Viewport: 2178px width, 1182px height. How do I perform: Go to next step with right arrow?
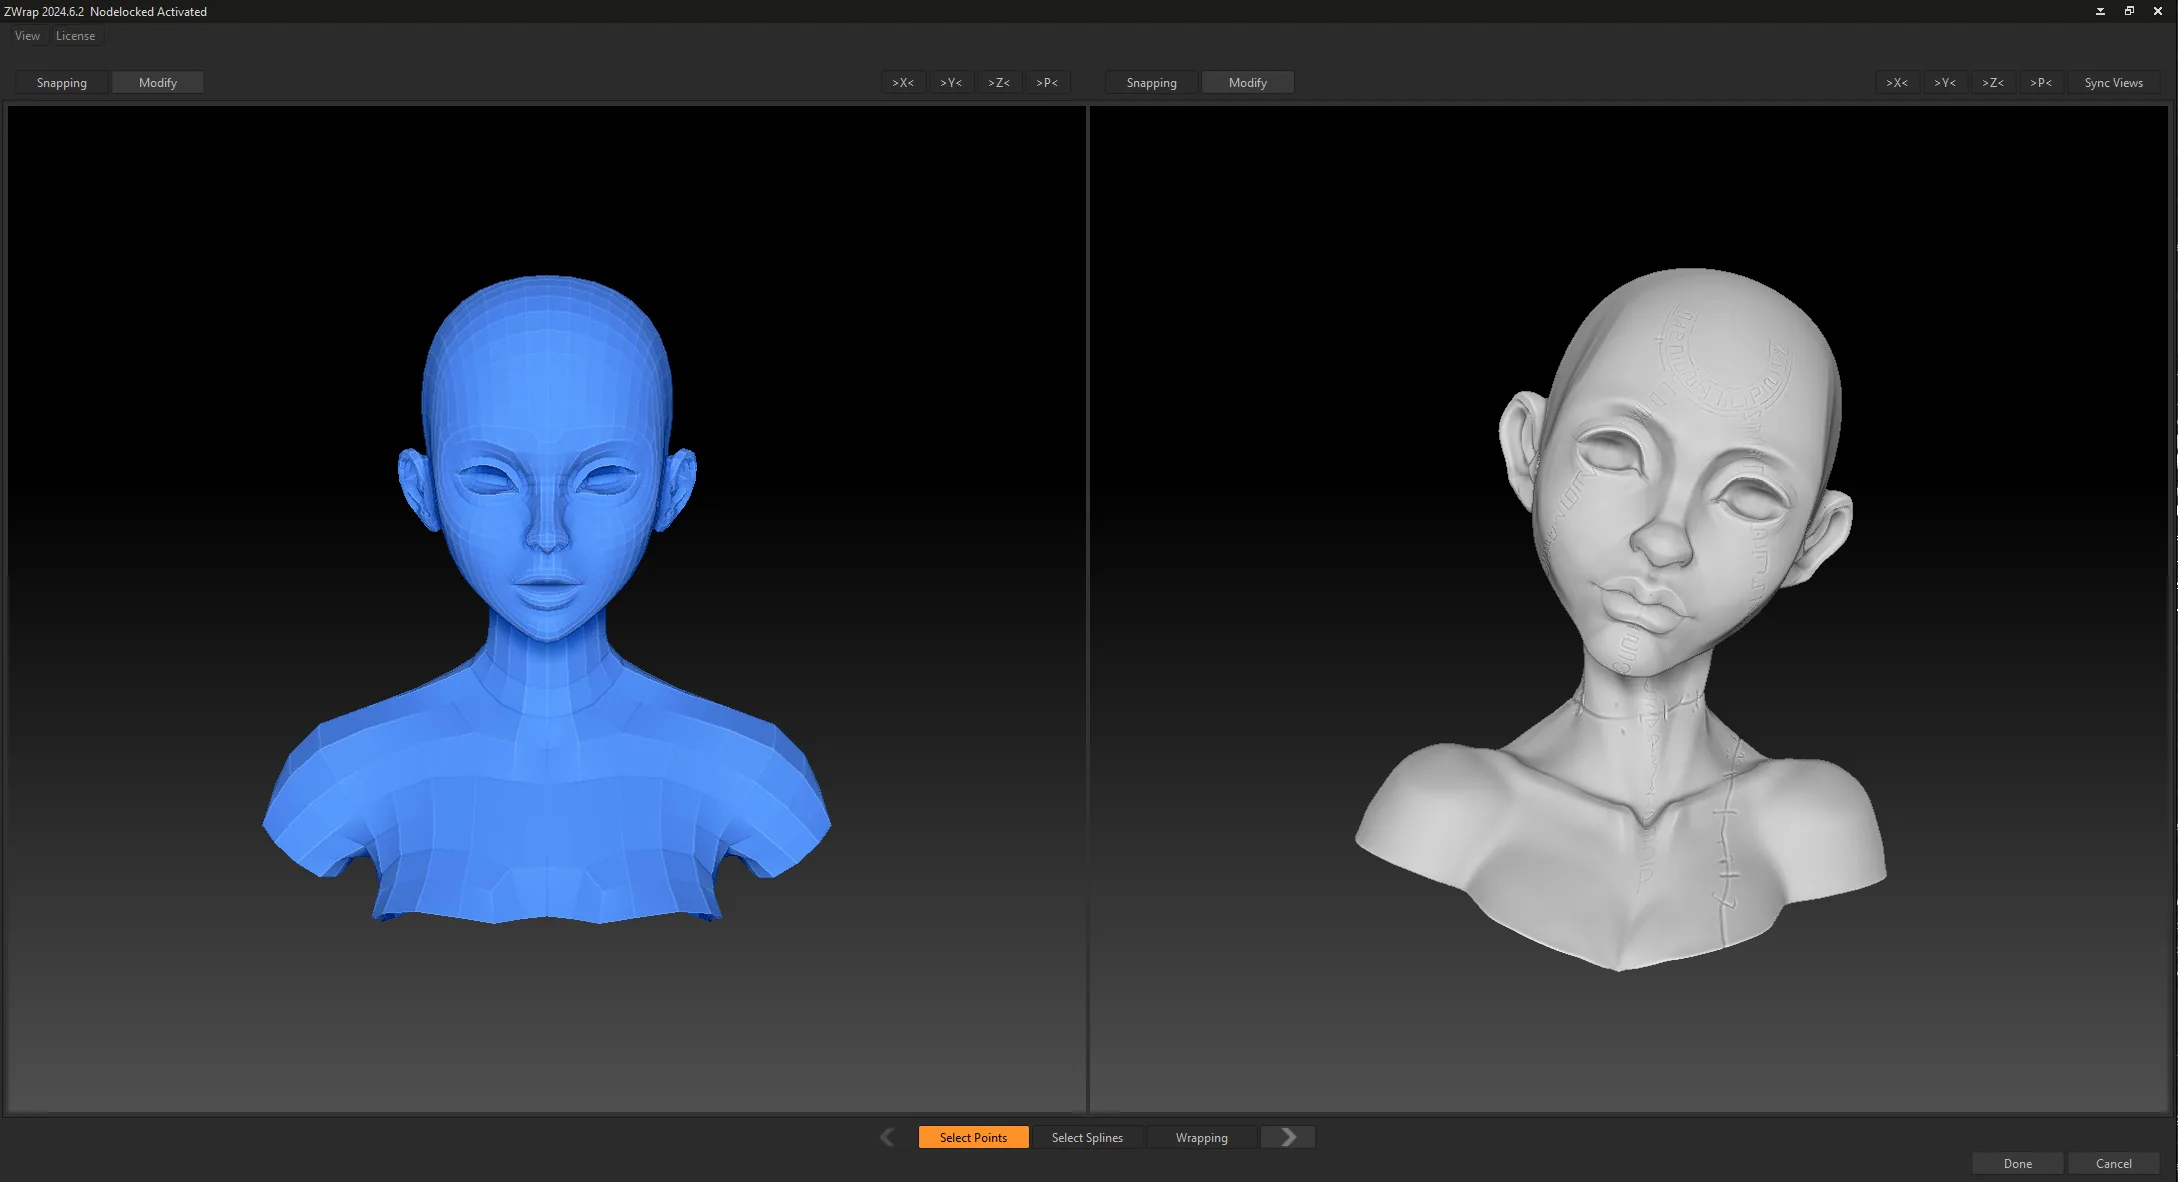pos(1288,1137)
